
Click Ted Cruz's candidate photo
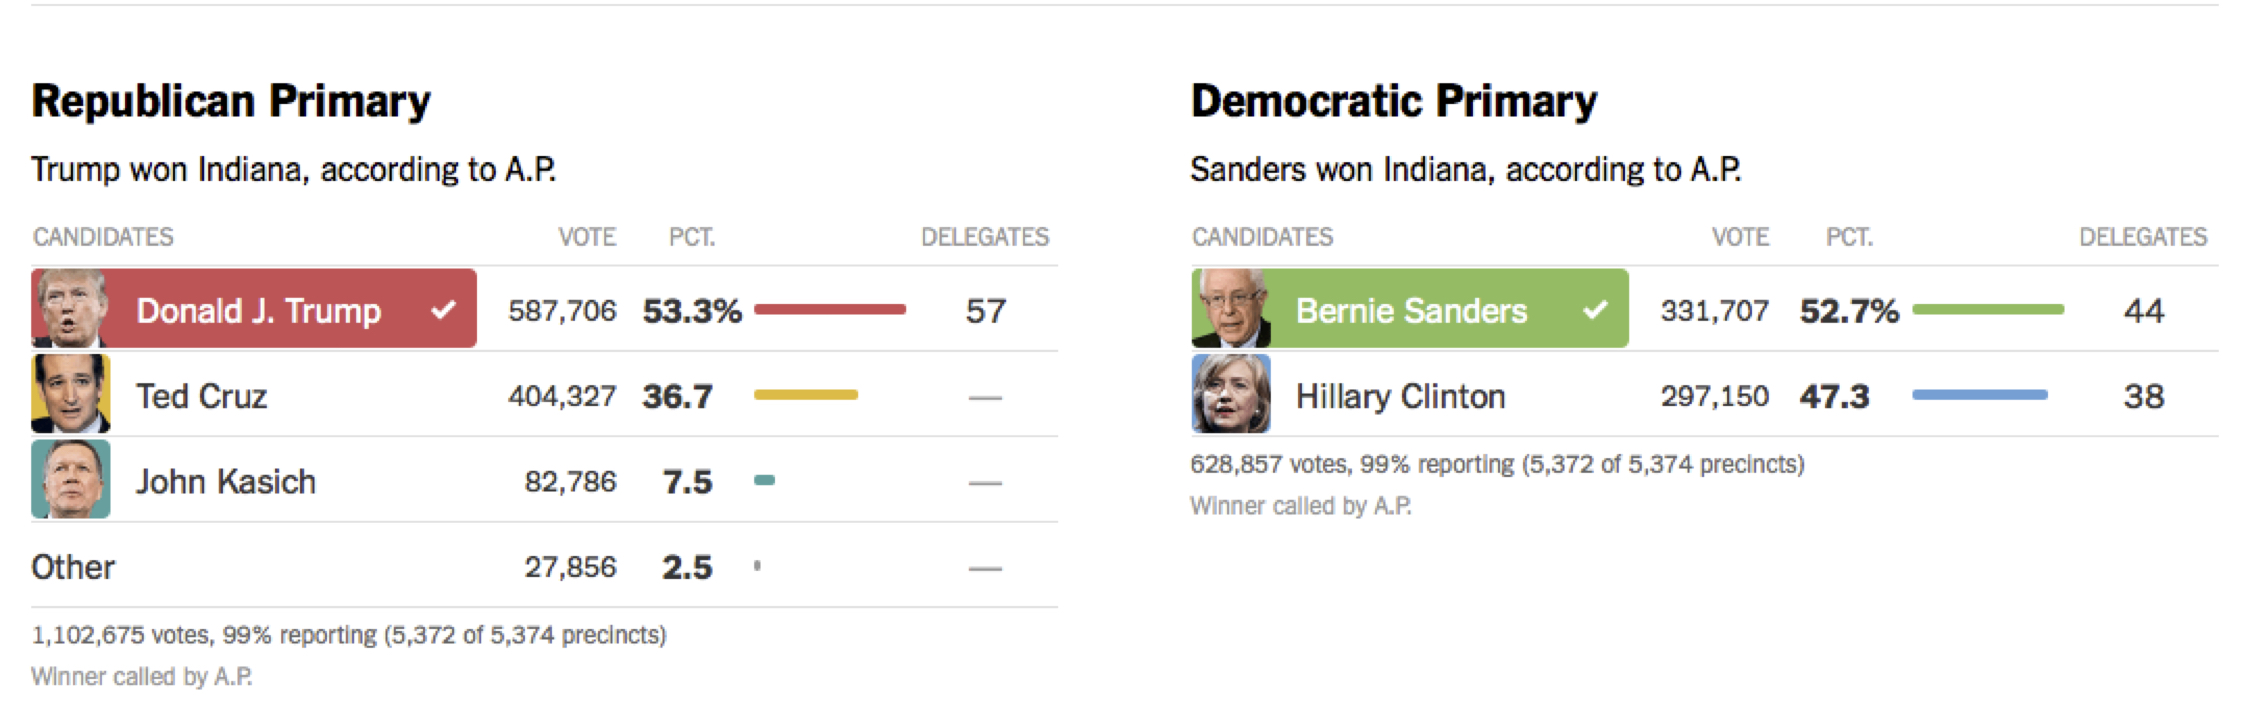[x=70, y=394]
